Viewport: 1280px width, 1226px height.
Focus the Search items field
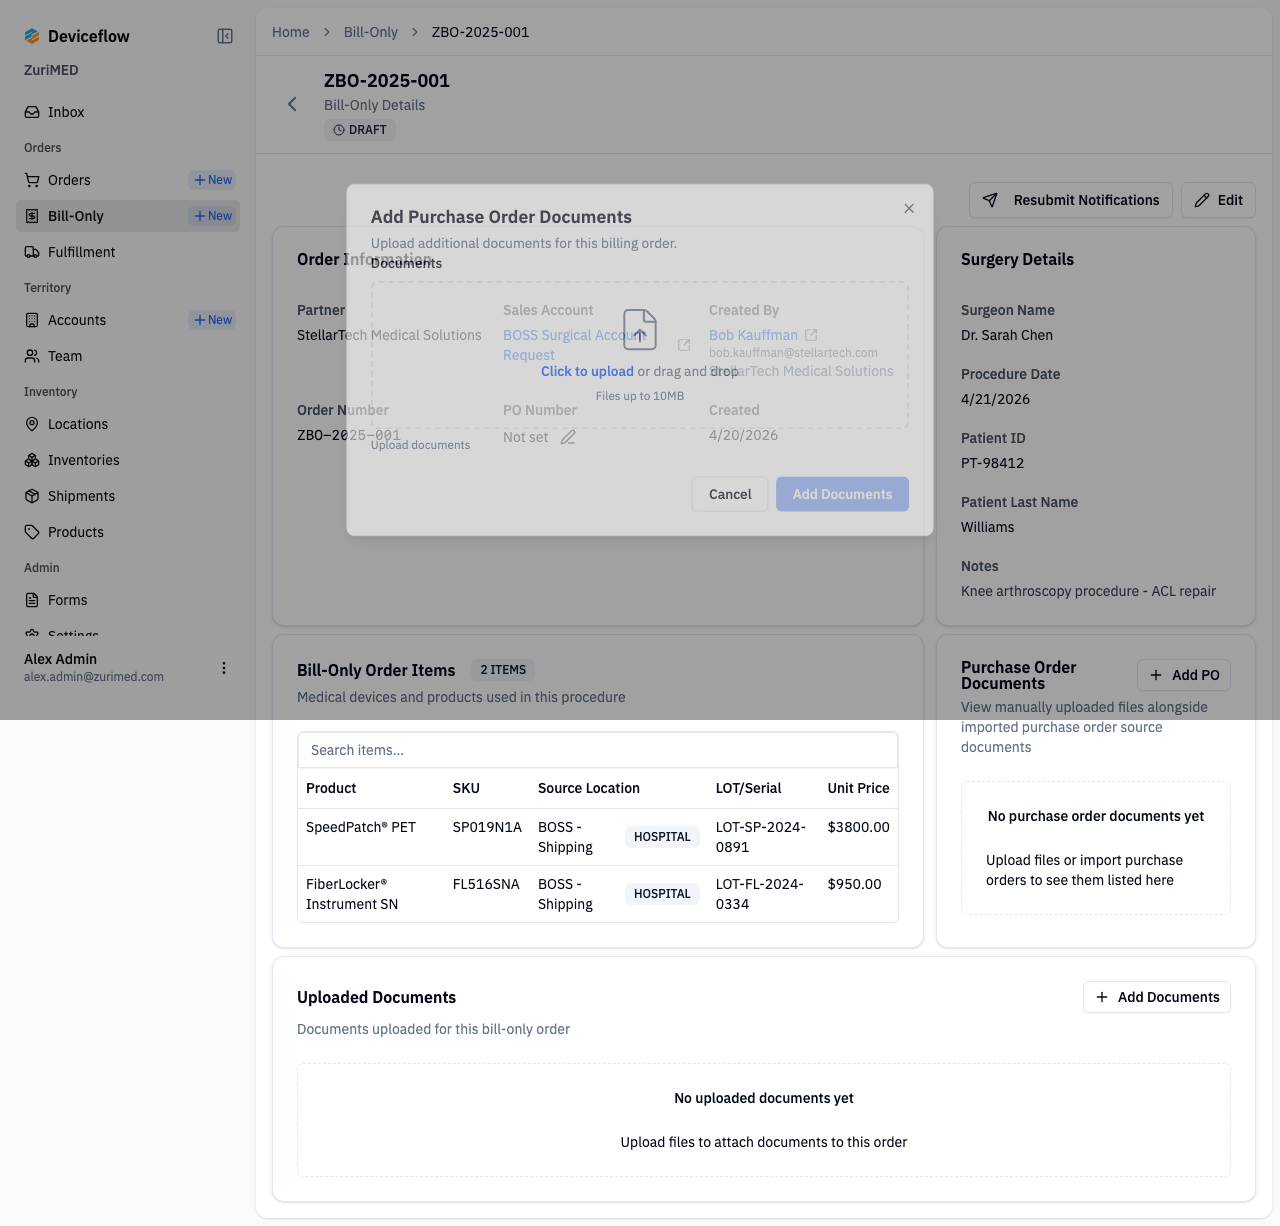[x=598, y=750]
